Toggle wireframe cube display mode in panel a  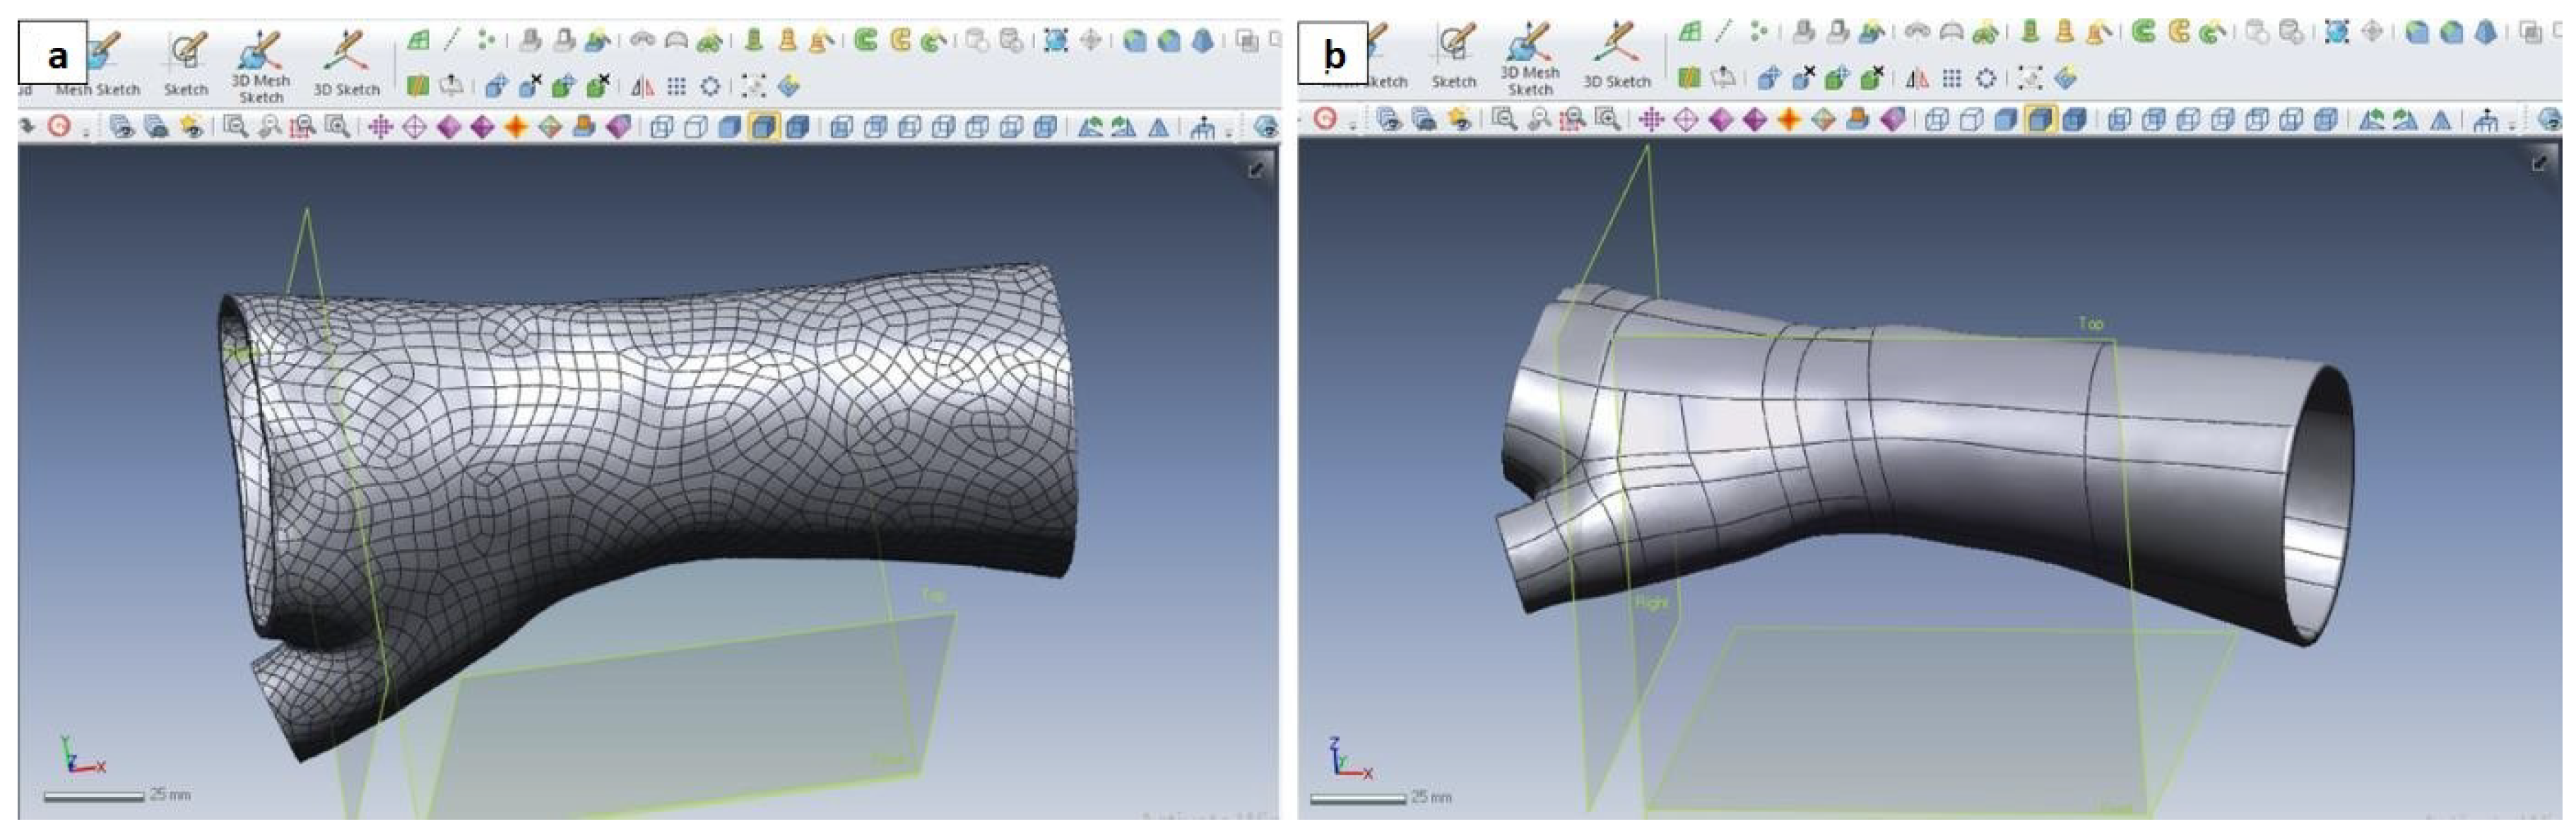(x=662, y=126)
